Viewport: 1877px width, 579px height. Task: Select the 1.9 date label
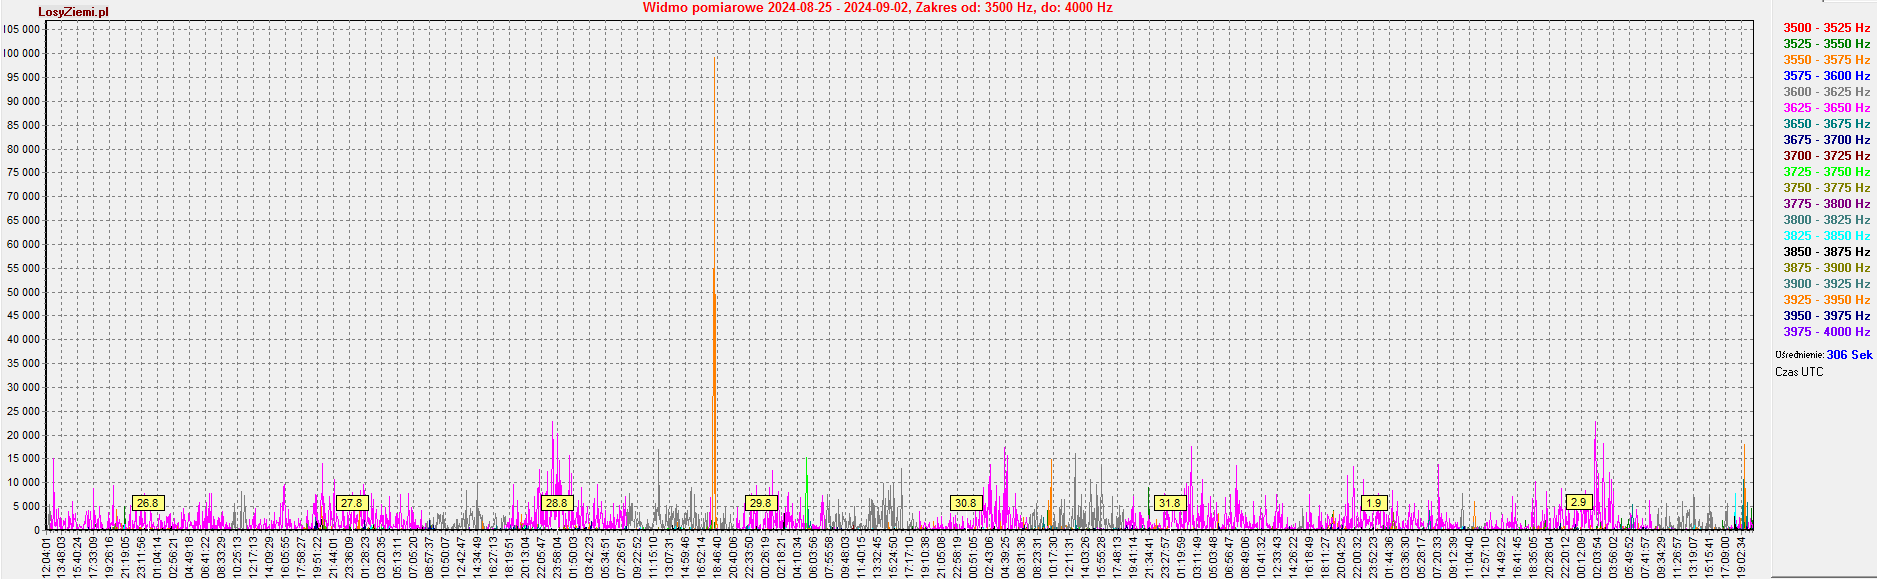1374,503
